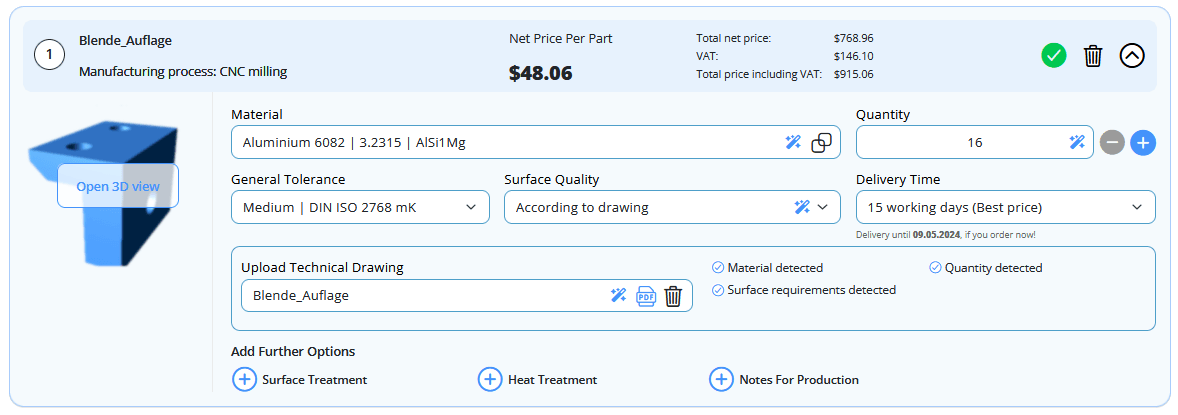Click the magic wand in technical drawing field

(618, 295)
